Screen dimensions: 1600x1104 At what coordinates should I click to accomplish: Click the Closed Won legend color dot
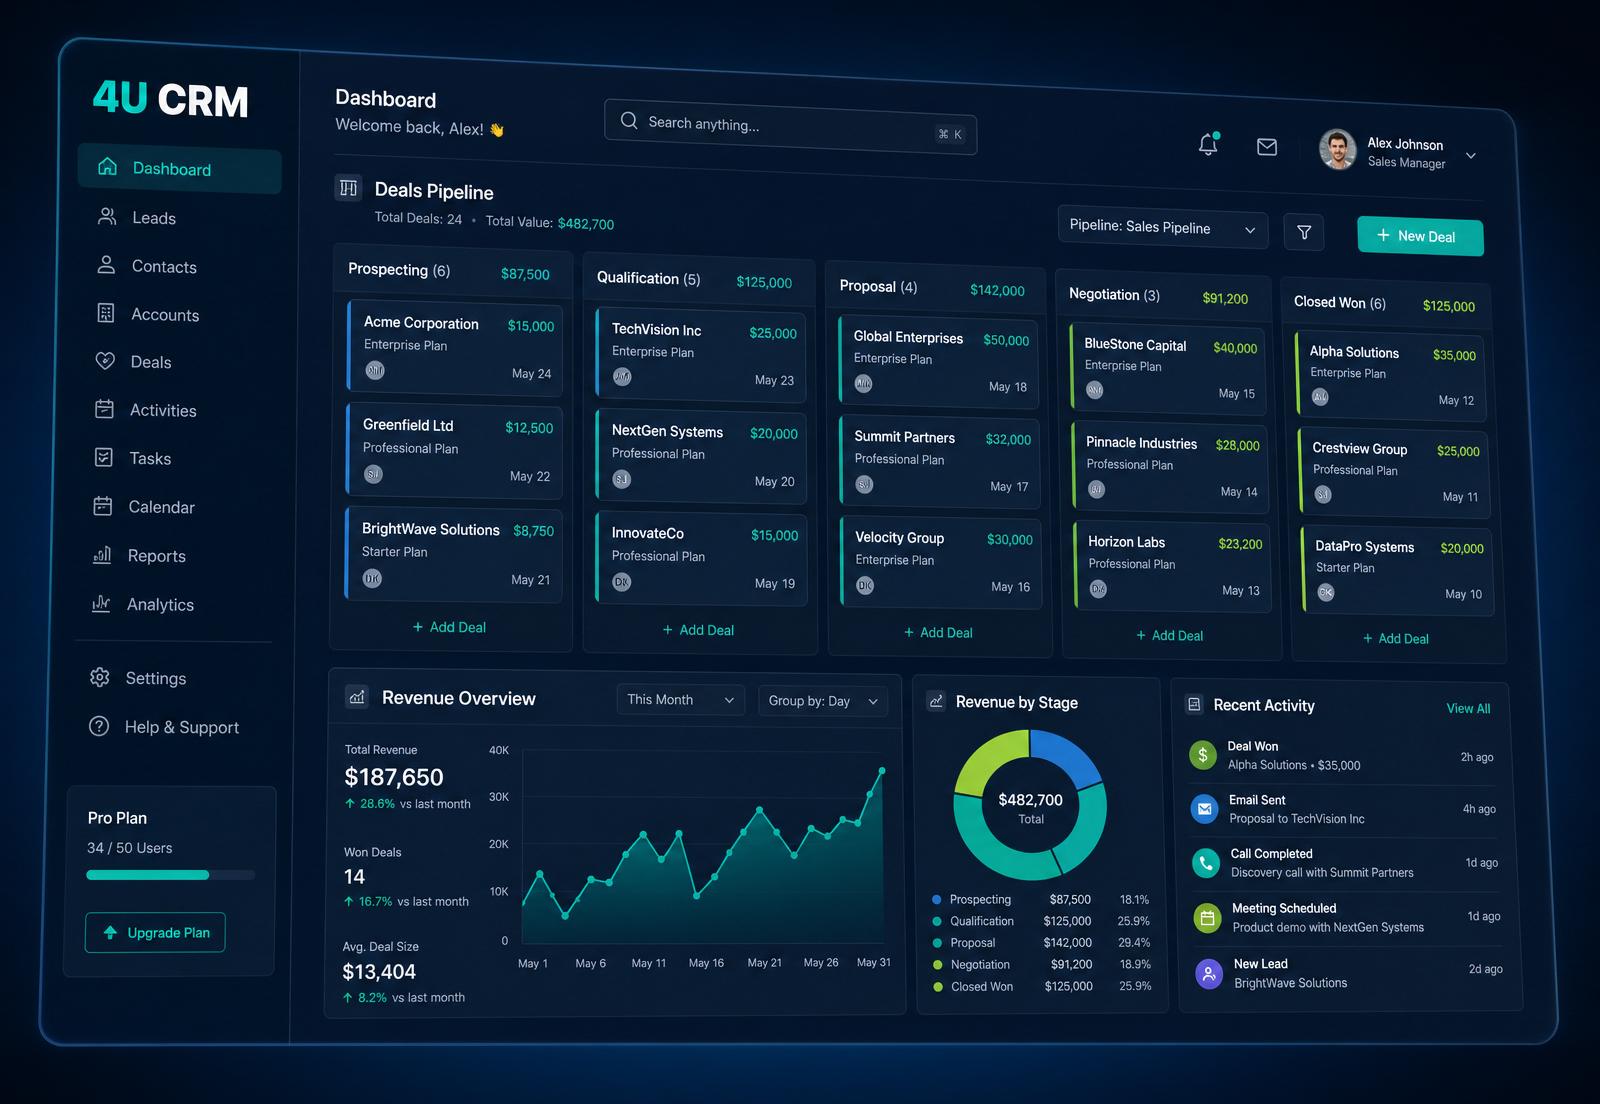pyautogui.click(x=938, y=987)
